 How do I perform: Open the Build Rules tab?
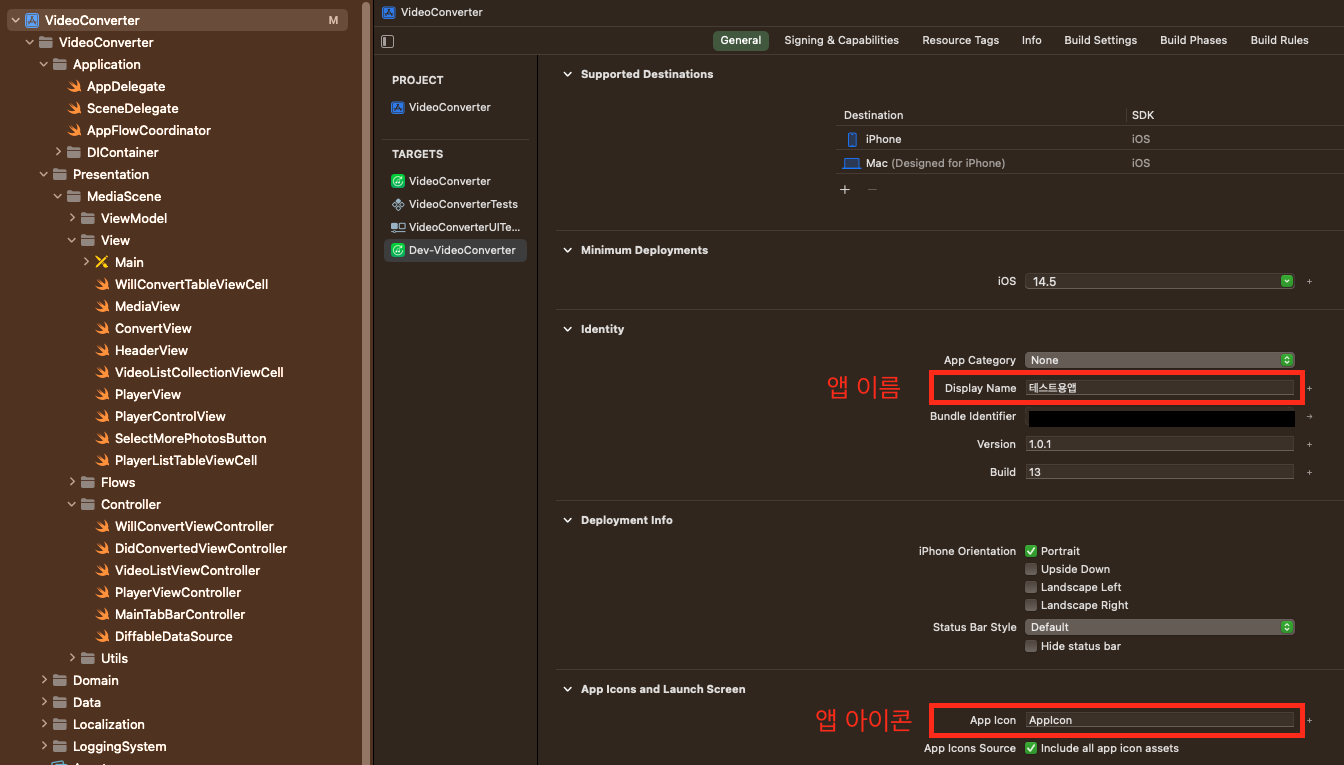click(1279, 41)
